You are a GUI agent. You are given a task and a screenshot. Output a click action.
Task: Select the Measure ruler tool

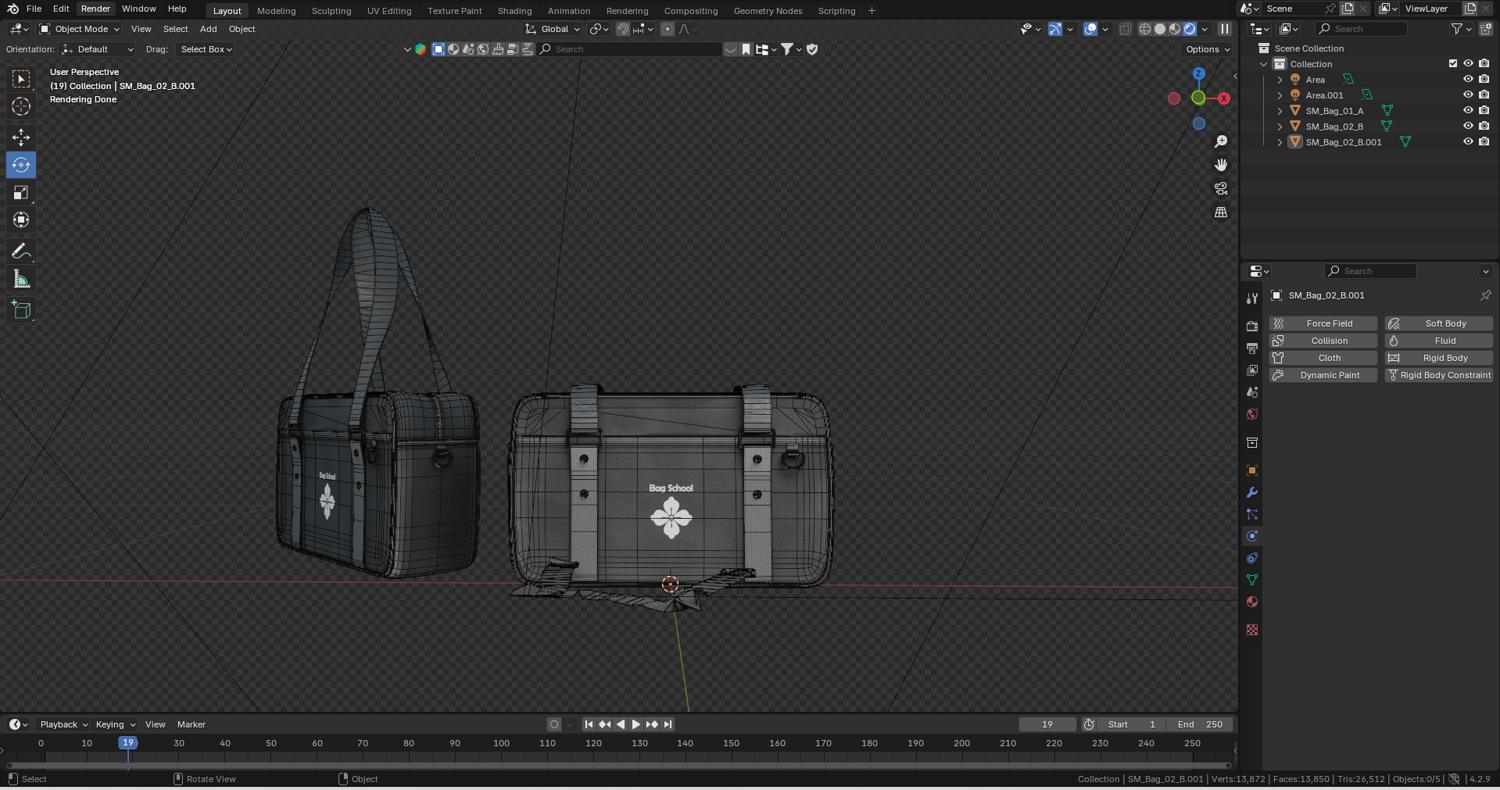(21, 280)
